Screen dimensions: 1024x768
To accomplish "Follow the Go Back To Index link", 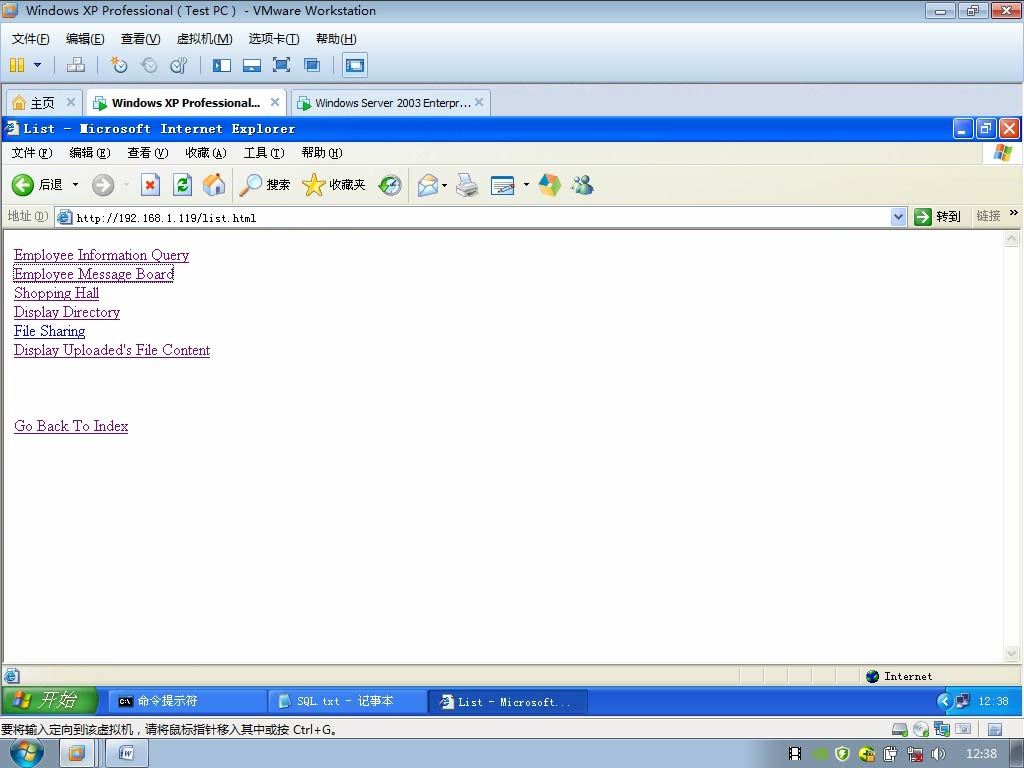I will click(71, 426).
